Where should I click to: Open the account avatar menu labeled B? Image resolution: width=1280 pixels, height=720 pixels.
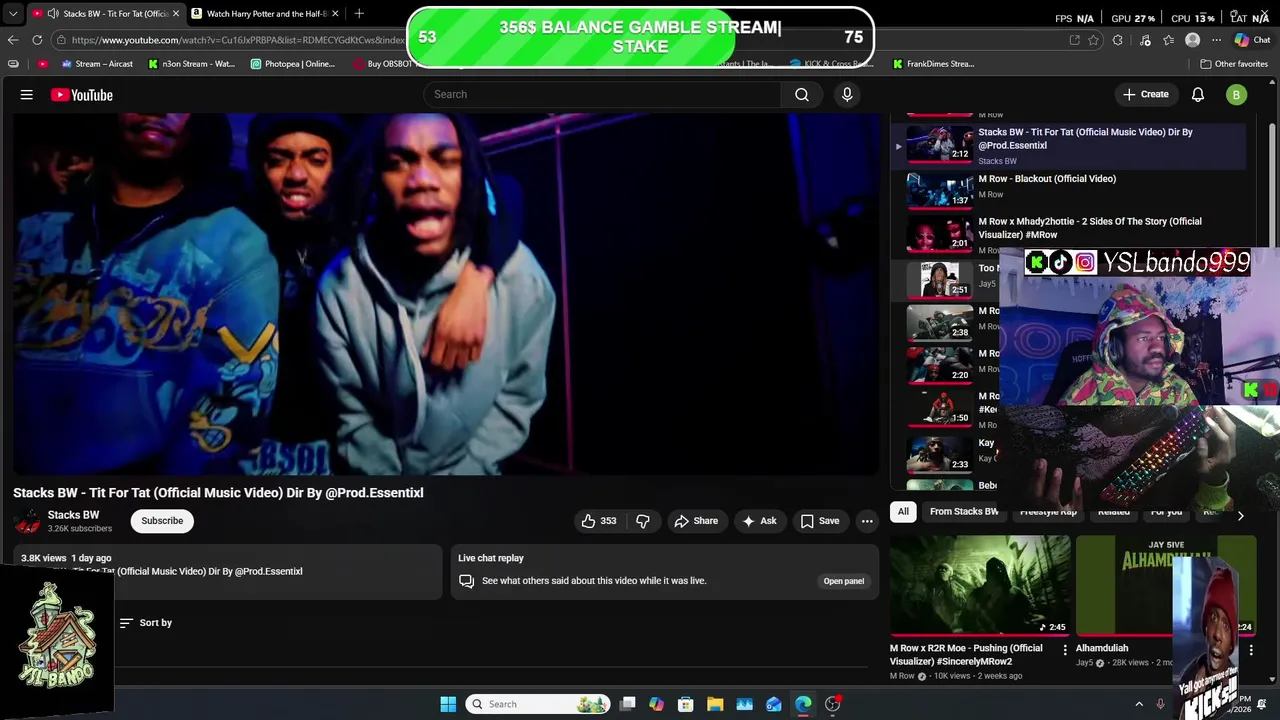pos(1237,95)
